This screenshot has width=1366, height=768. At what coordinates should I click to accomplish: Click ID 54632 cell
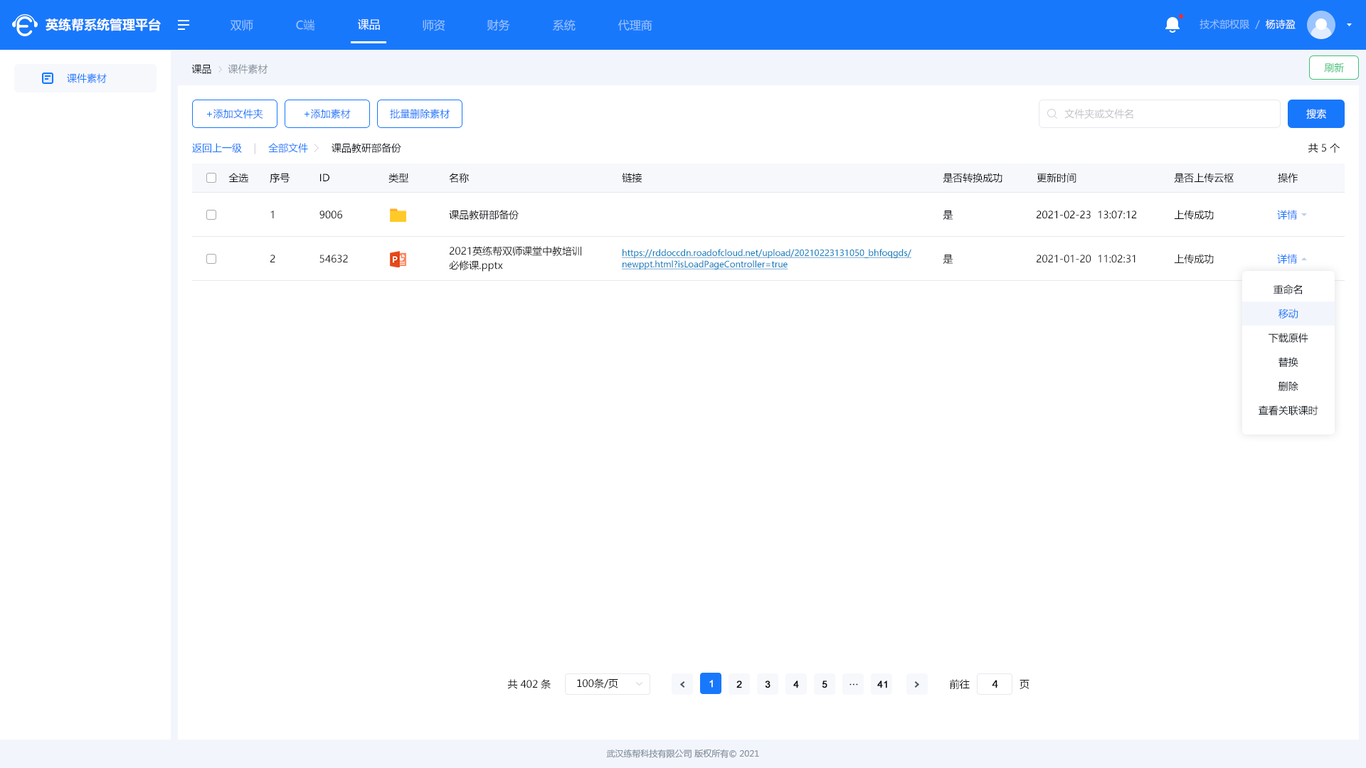[x=334, y=259]
